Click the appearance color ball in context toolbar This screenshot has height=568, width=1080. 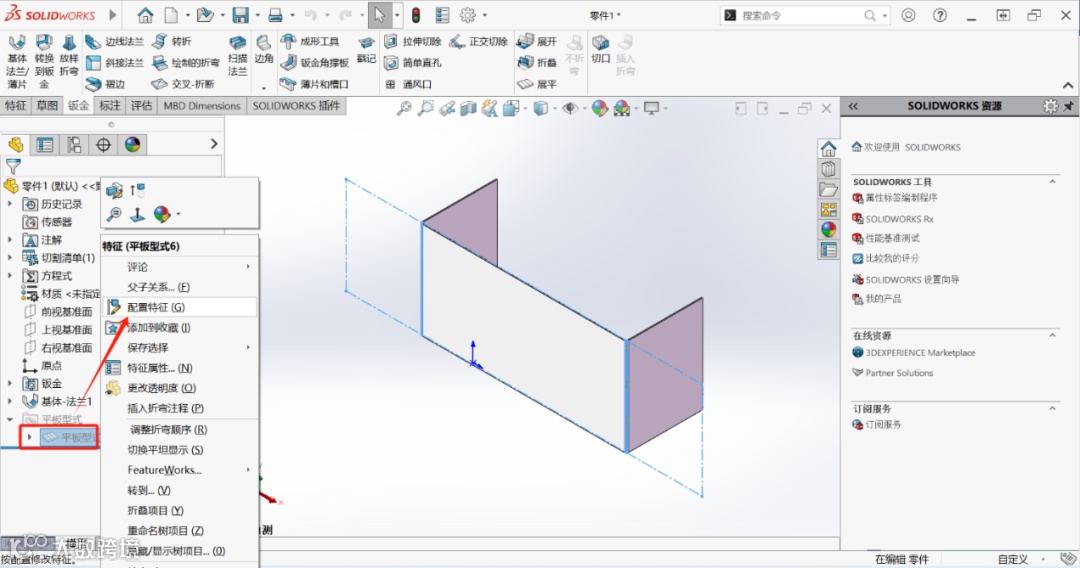162,214
